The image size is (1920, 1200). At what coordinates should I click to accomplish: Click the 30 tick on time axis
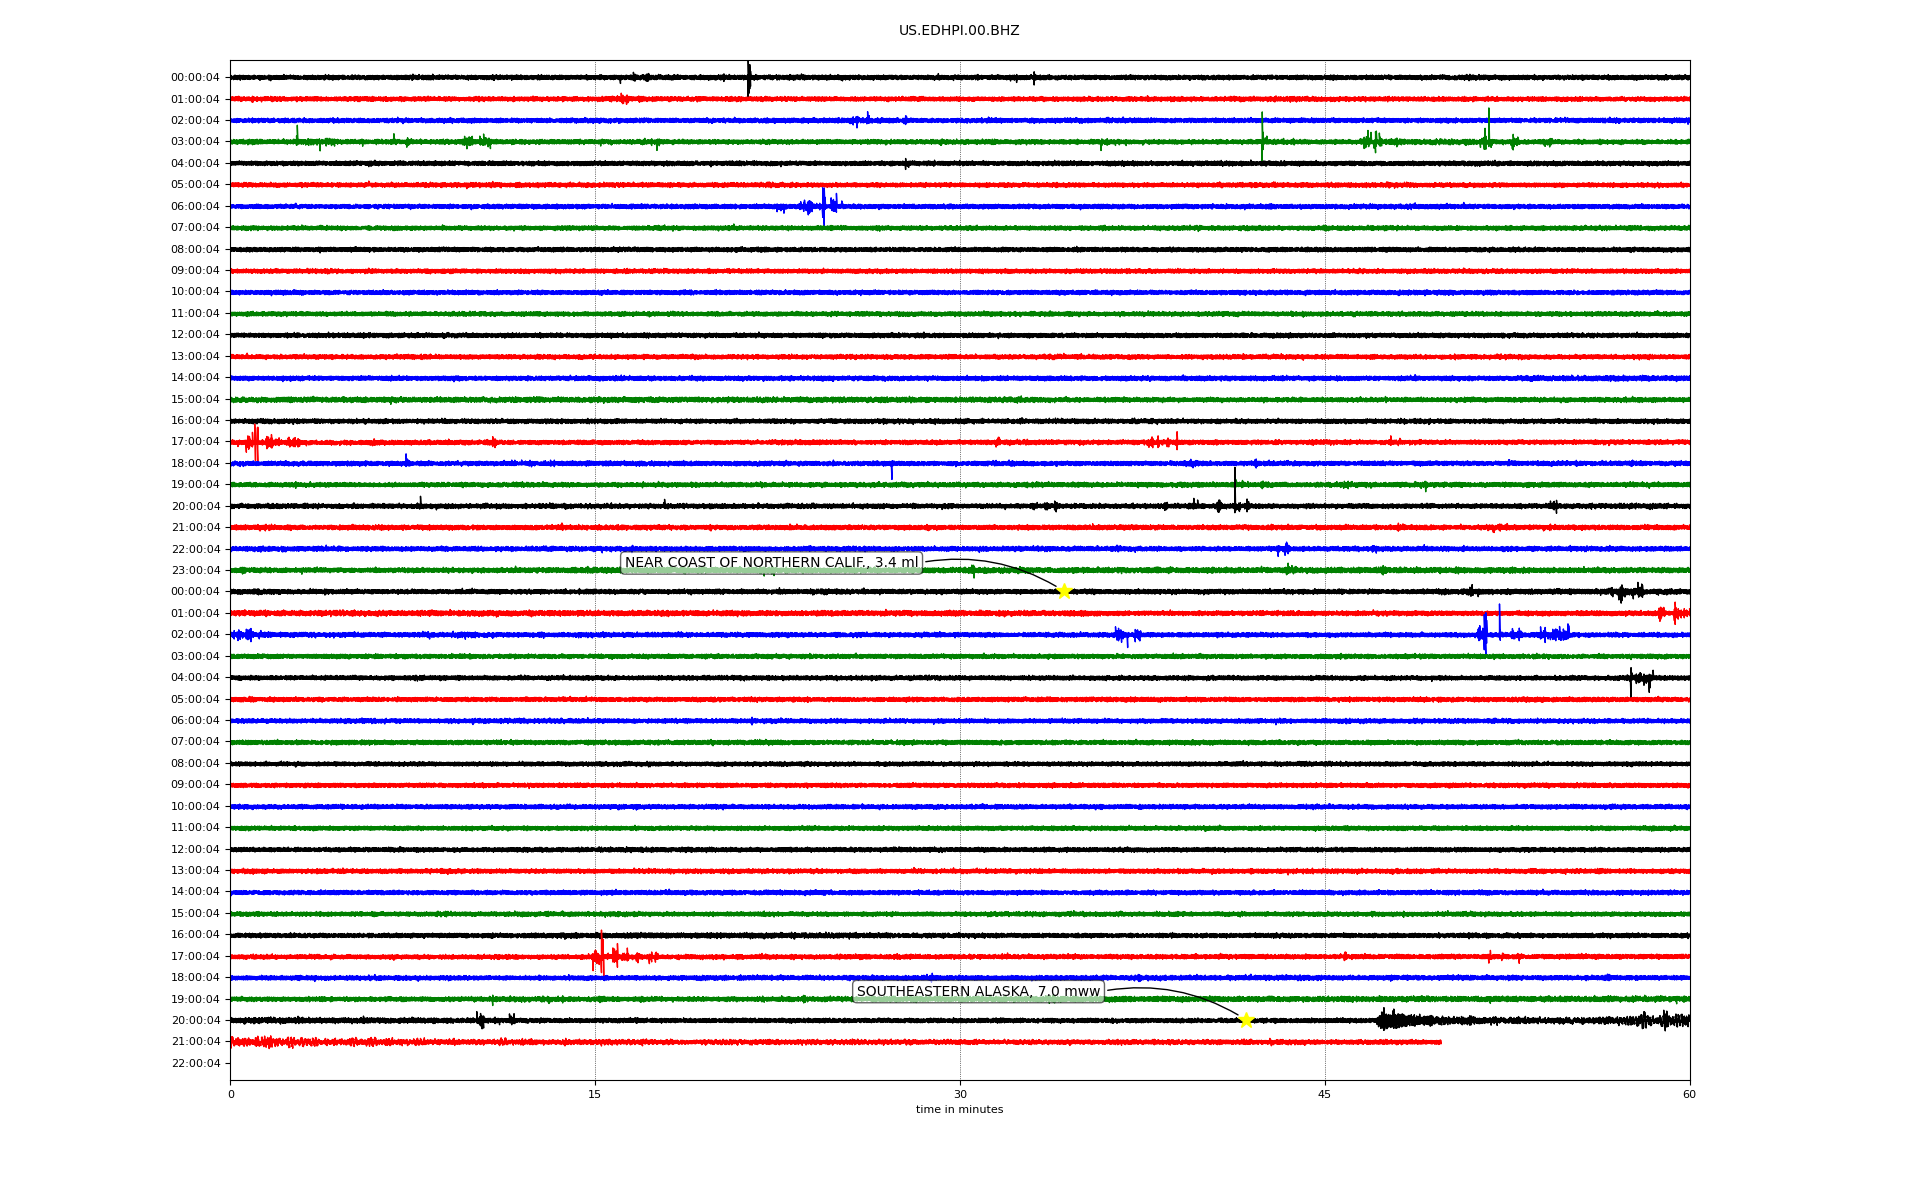(x=960, y=1094)
